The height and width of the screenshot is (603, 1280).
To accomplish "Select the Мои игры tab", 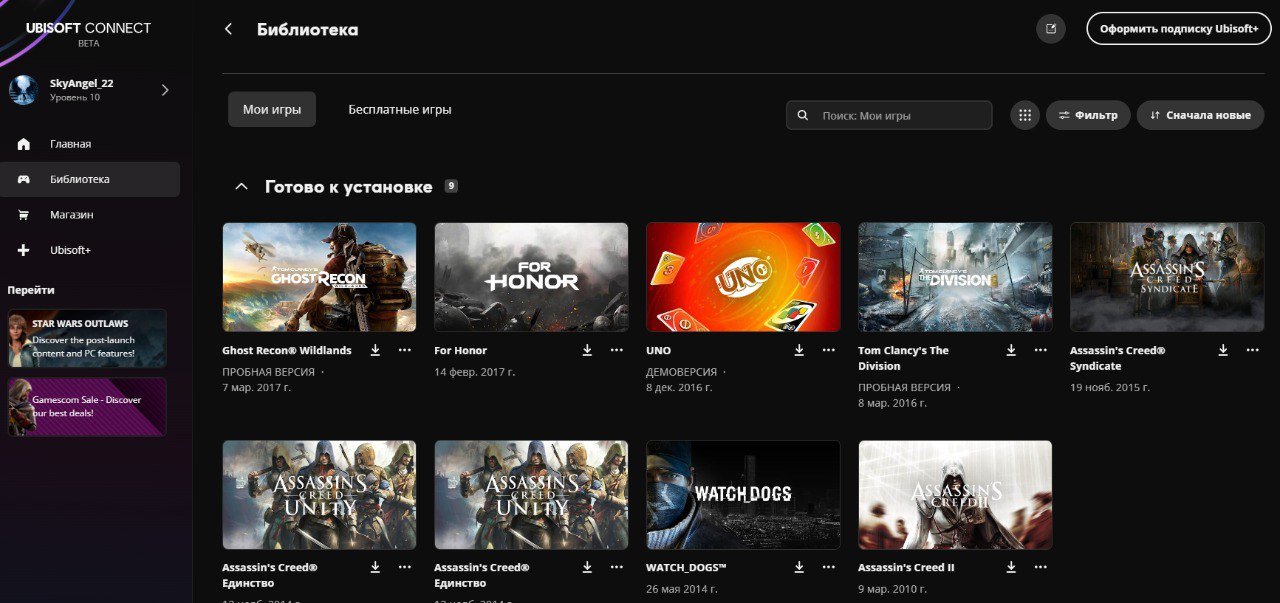I will coord(272,110).
